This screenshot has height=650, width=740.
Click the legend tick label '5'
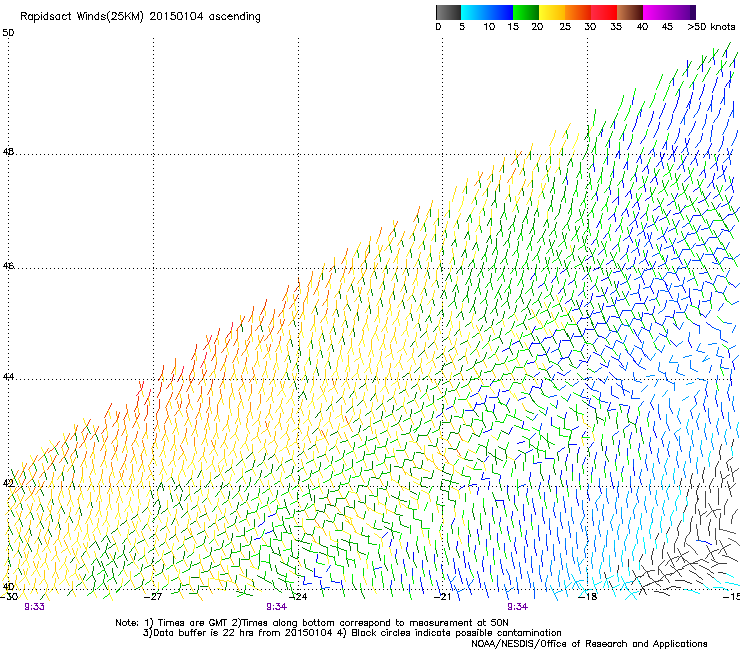(x=462, y=27)
